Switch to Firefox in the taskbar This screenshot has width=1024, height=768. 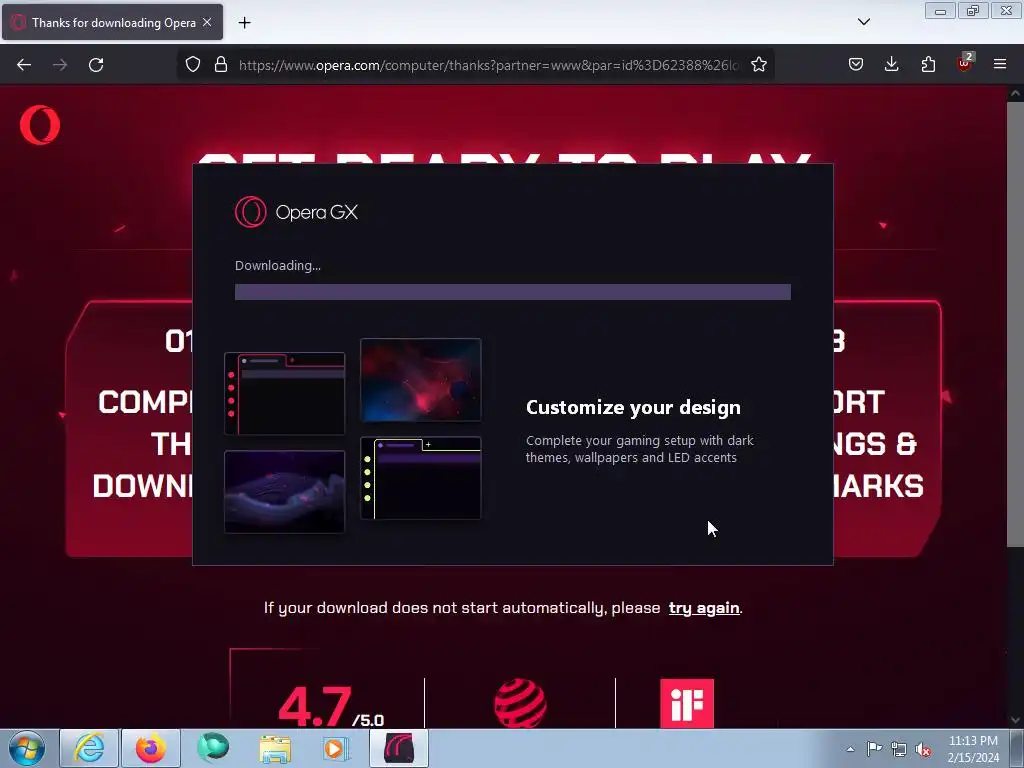[150, 748]
